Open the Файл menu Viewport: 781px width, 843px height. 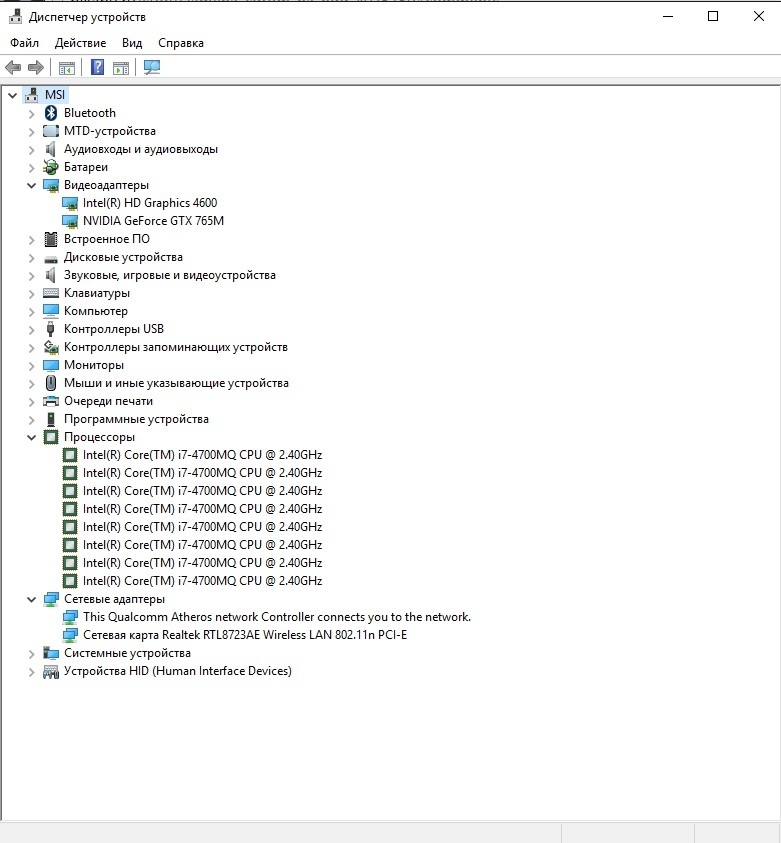tap(24, 43)
